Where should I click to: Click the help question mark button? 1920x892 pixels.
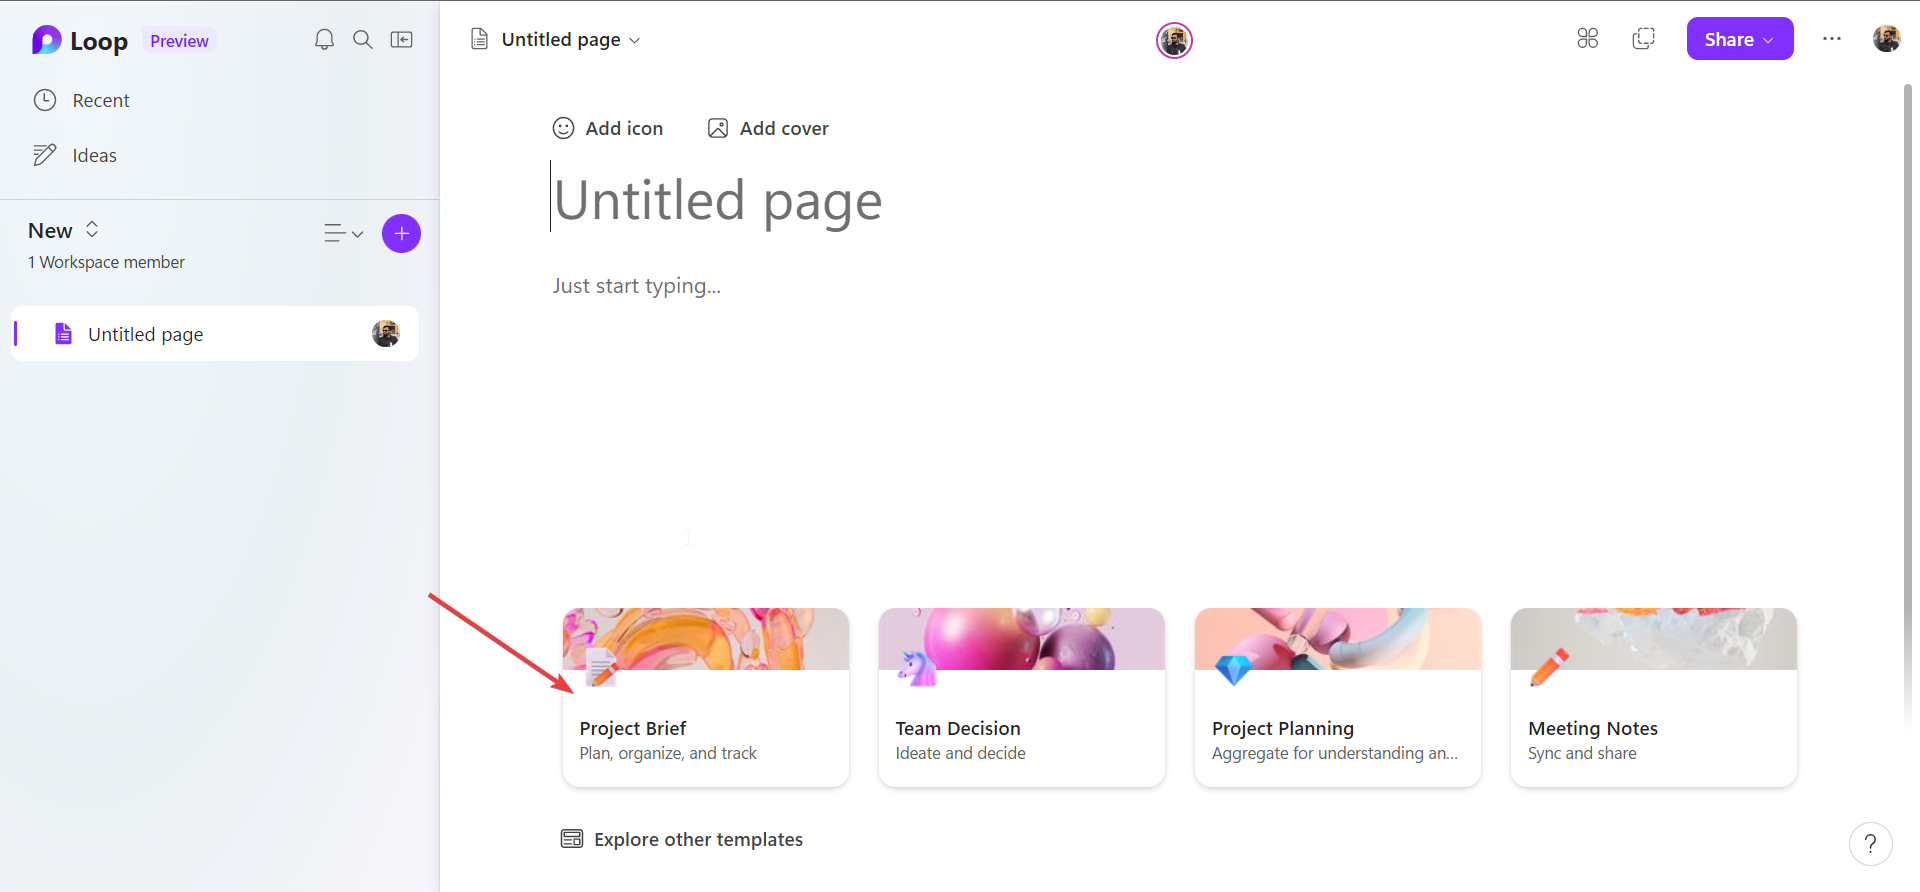[x=1870, y=844]
